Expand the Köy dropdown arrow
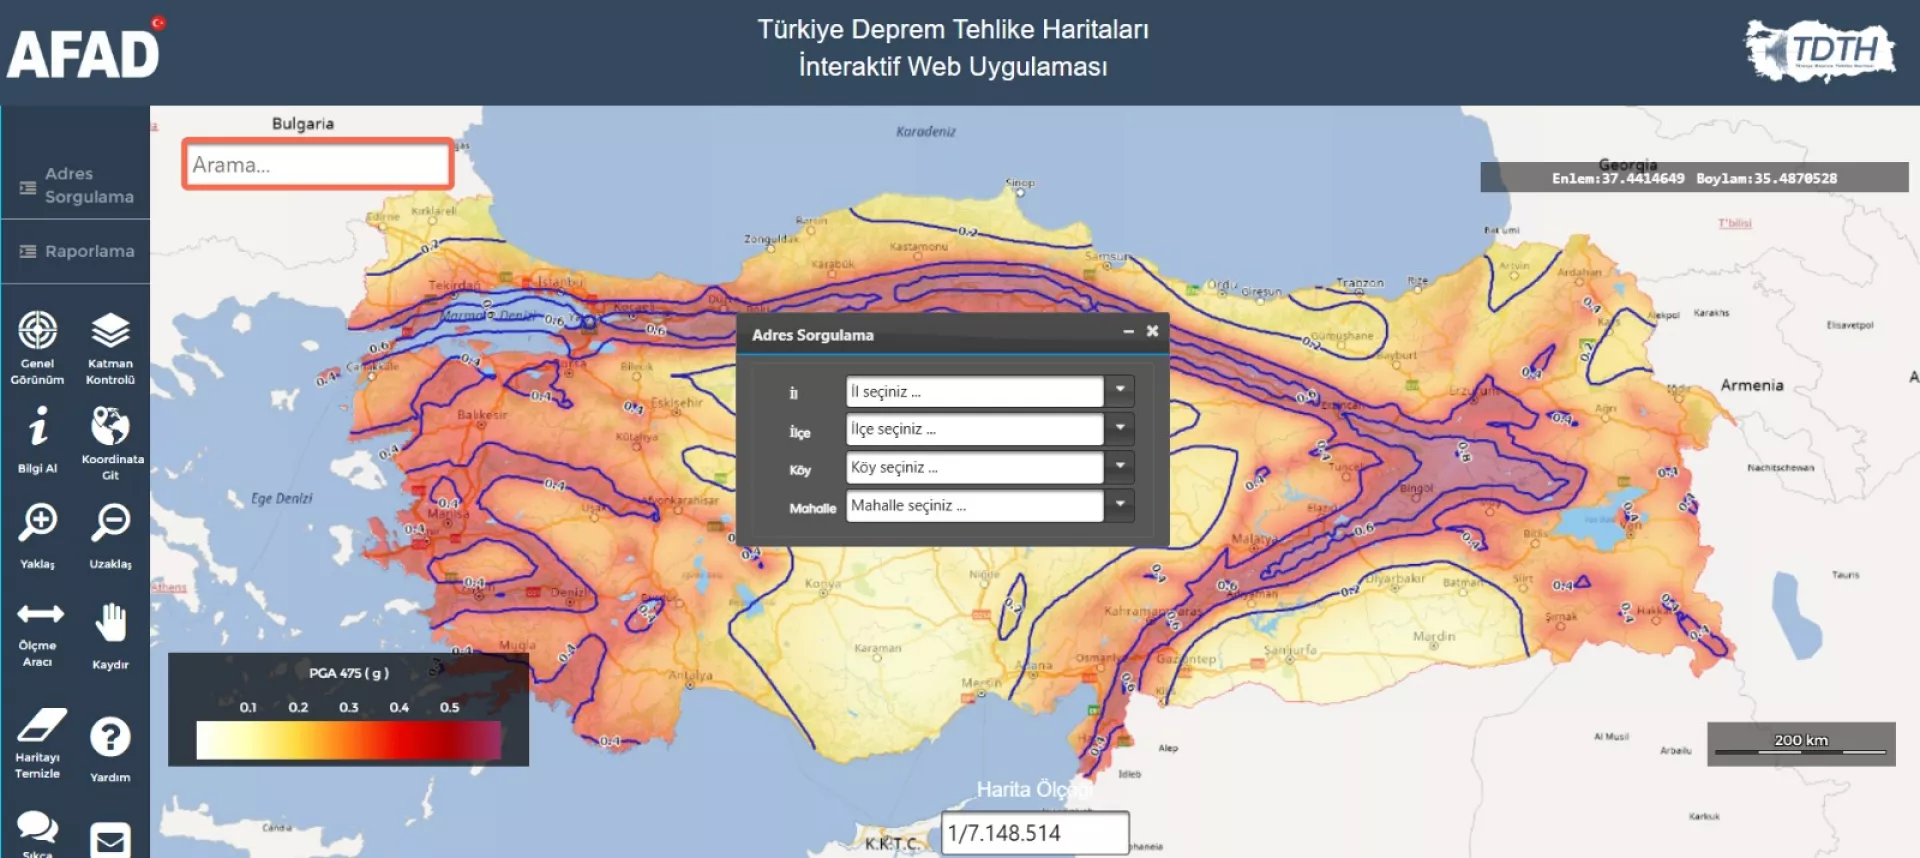Viewport: 1920px width, 858px height. click(x=1120, y=467)
